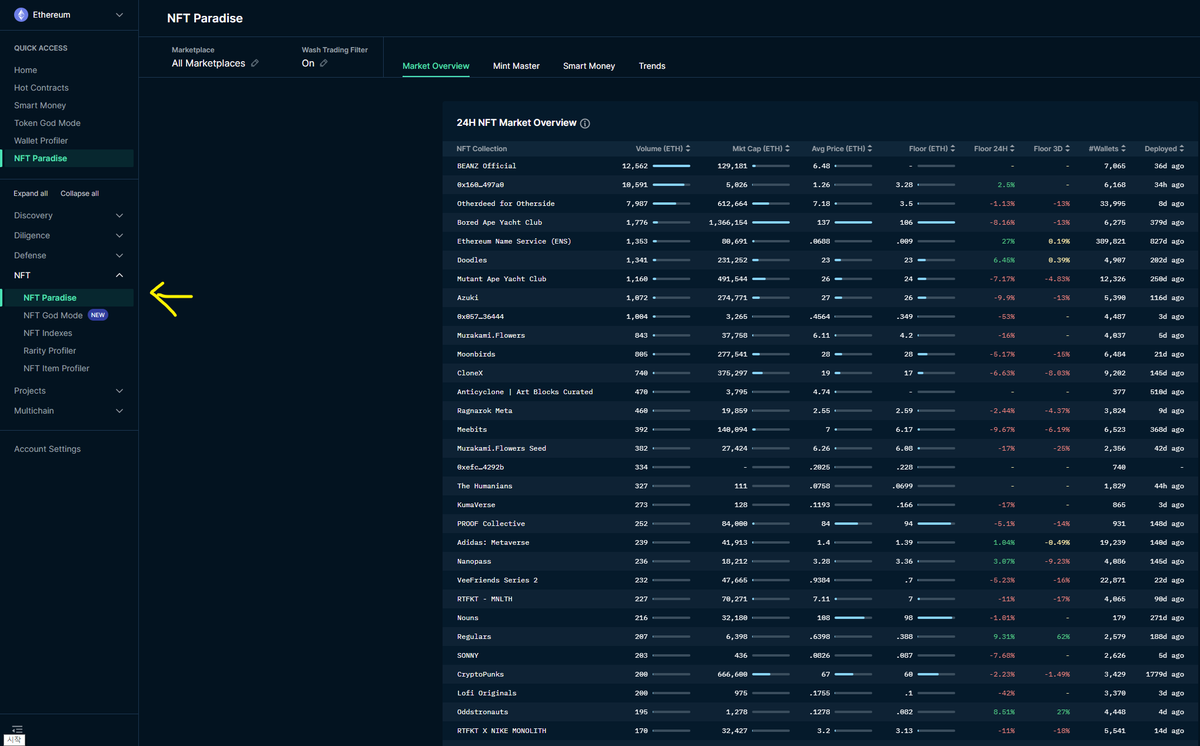
Task: Click the NEW badge next to NFT God Mode
Action: (97, 315)
